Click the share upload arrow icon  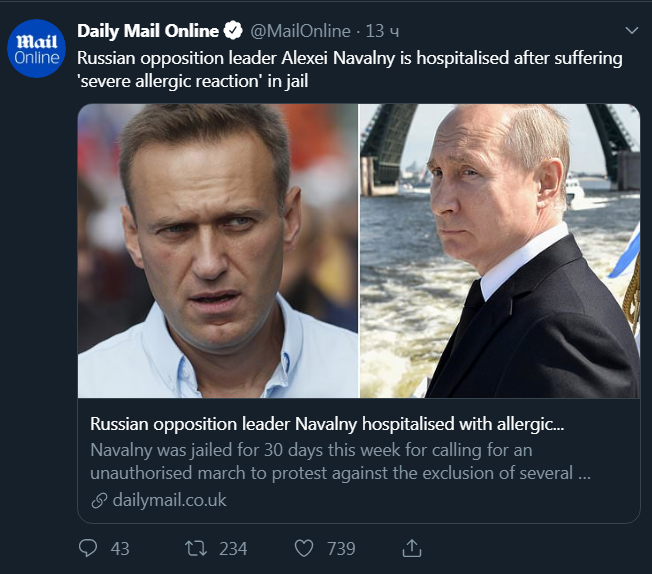pos(412,547)
